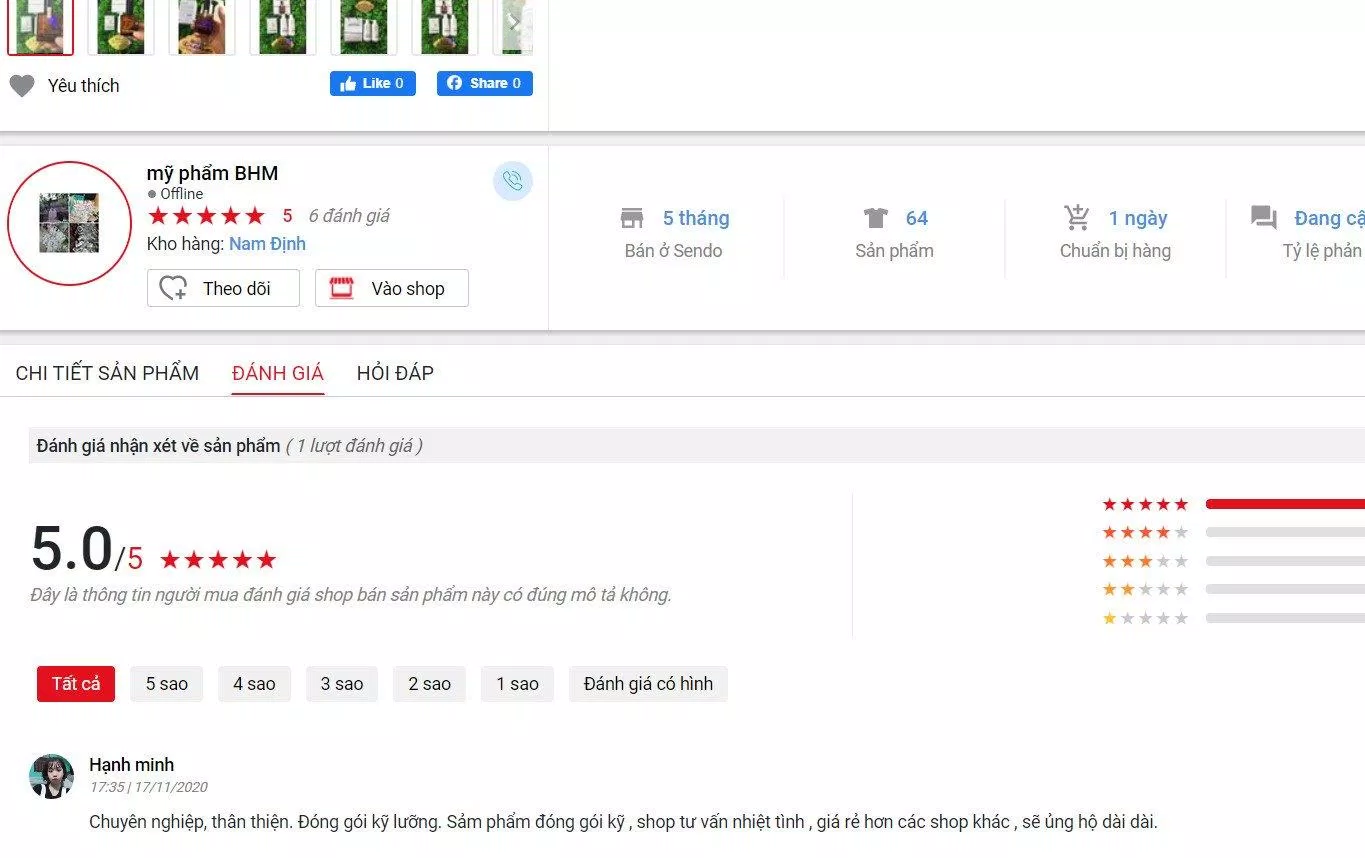This screenshot has height=858, width=1365.
Task: Enable the '5 sao' review filter
Action: 166,684
